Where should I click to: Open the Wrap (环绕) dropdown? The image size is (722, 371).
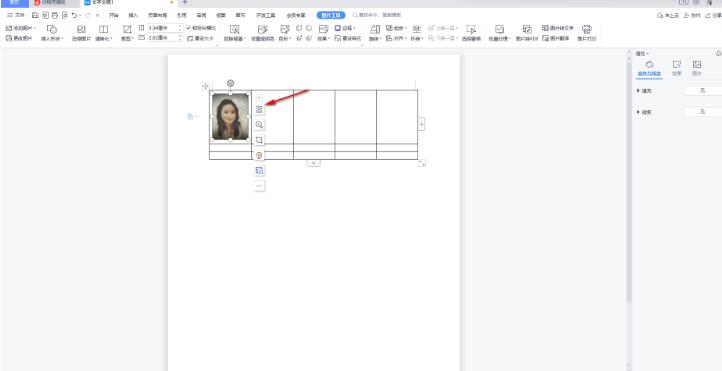417,32
